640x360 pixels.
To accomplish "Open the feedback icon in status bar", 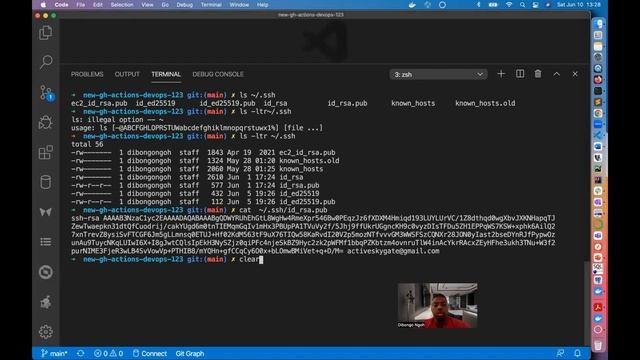I will pyautogui.click(x=560, y=353).
